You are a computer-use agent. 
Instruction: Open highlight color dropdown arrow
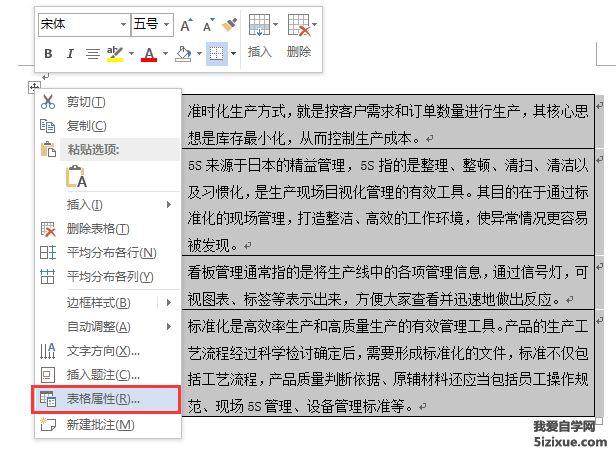131,53
